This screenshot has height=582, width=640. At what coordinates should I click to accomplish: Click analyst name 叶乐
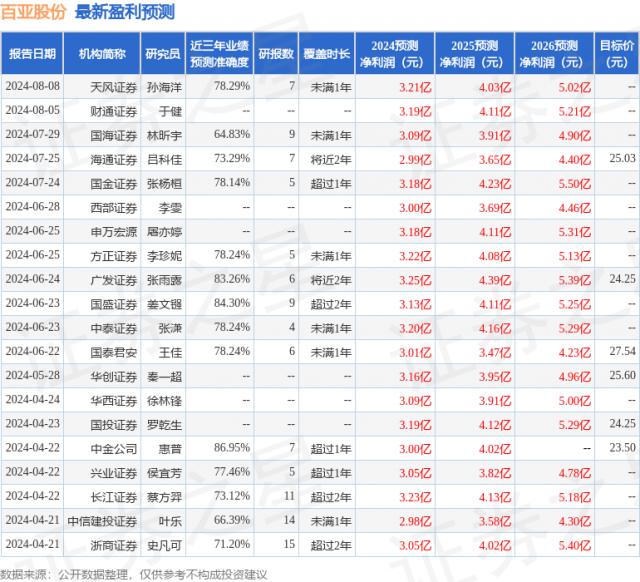point(170,520)
